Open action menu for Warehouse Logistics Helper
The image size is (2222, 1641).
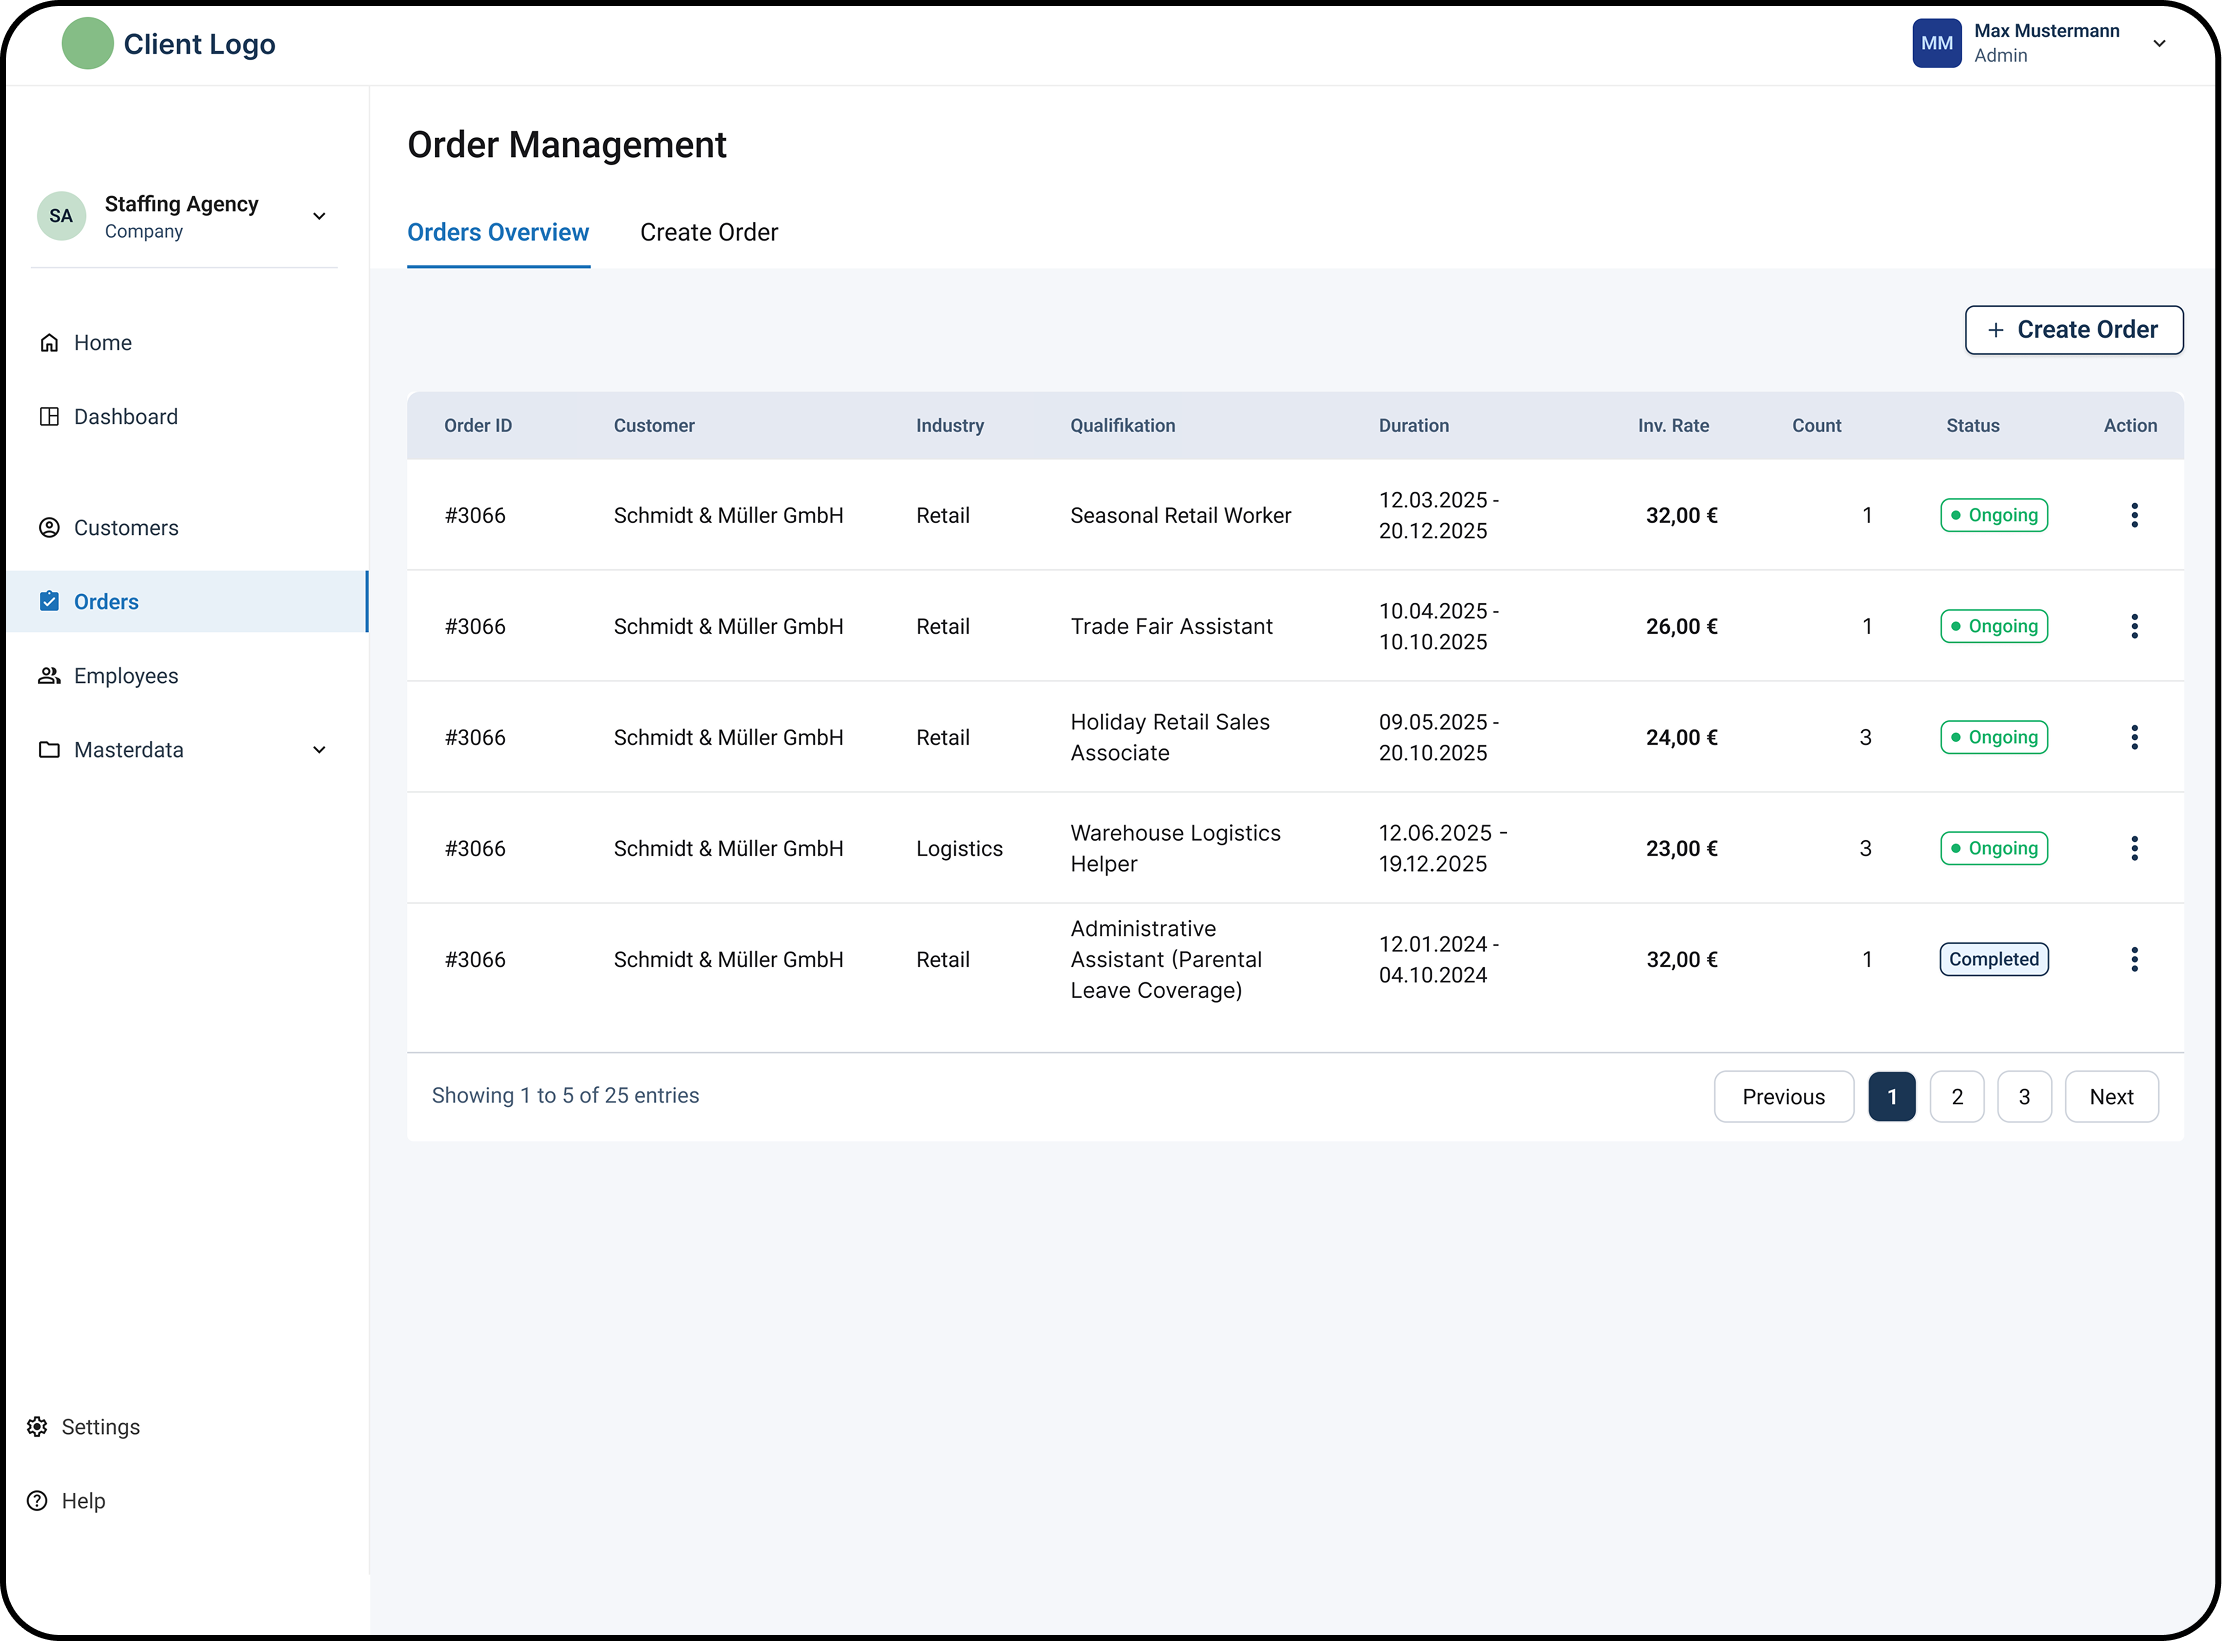(x=2134, y=848)
